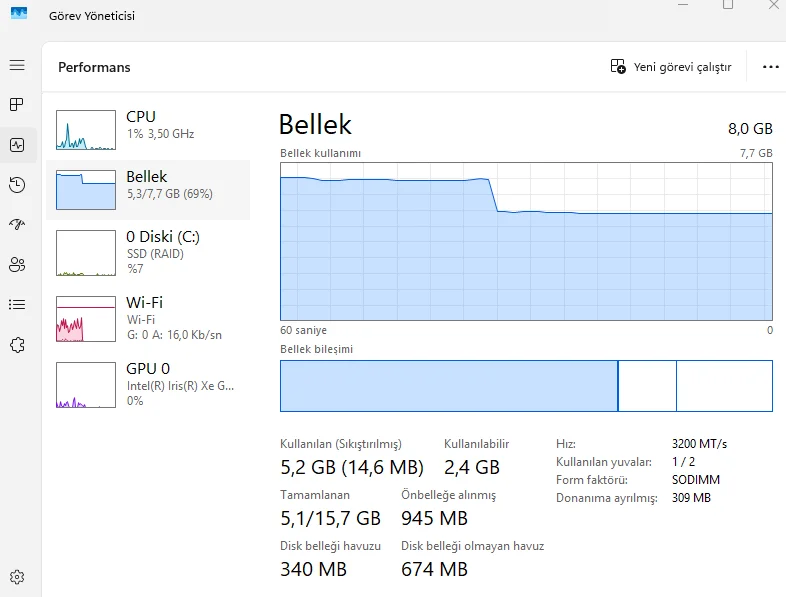Image resolution: width=786 pixels, height=597 pixels.
Task: Select the 0 Diski (C:) entry
Action: [148, 253]
